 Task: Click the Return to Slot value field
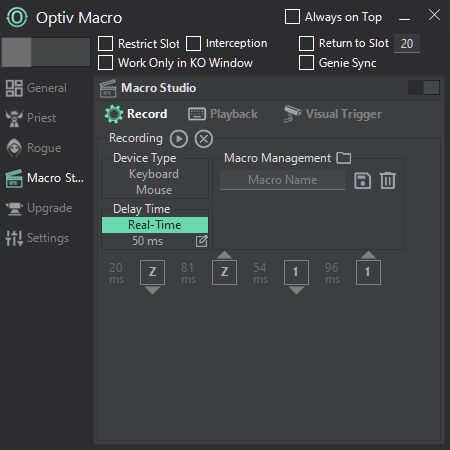[x=407, y=44]
